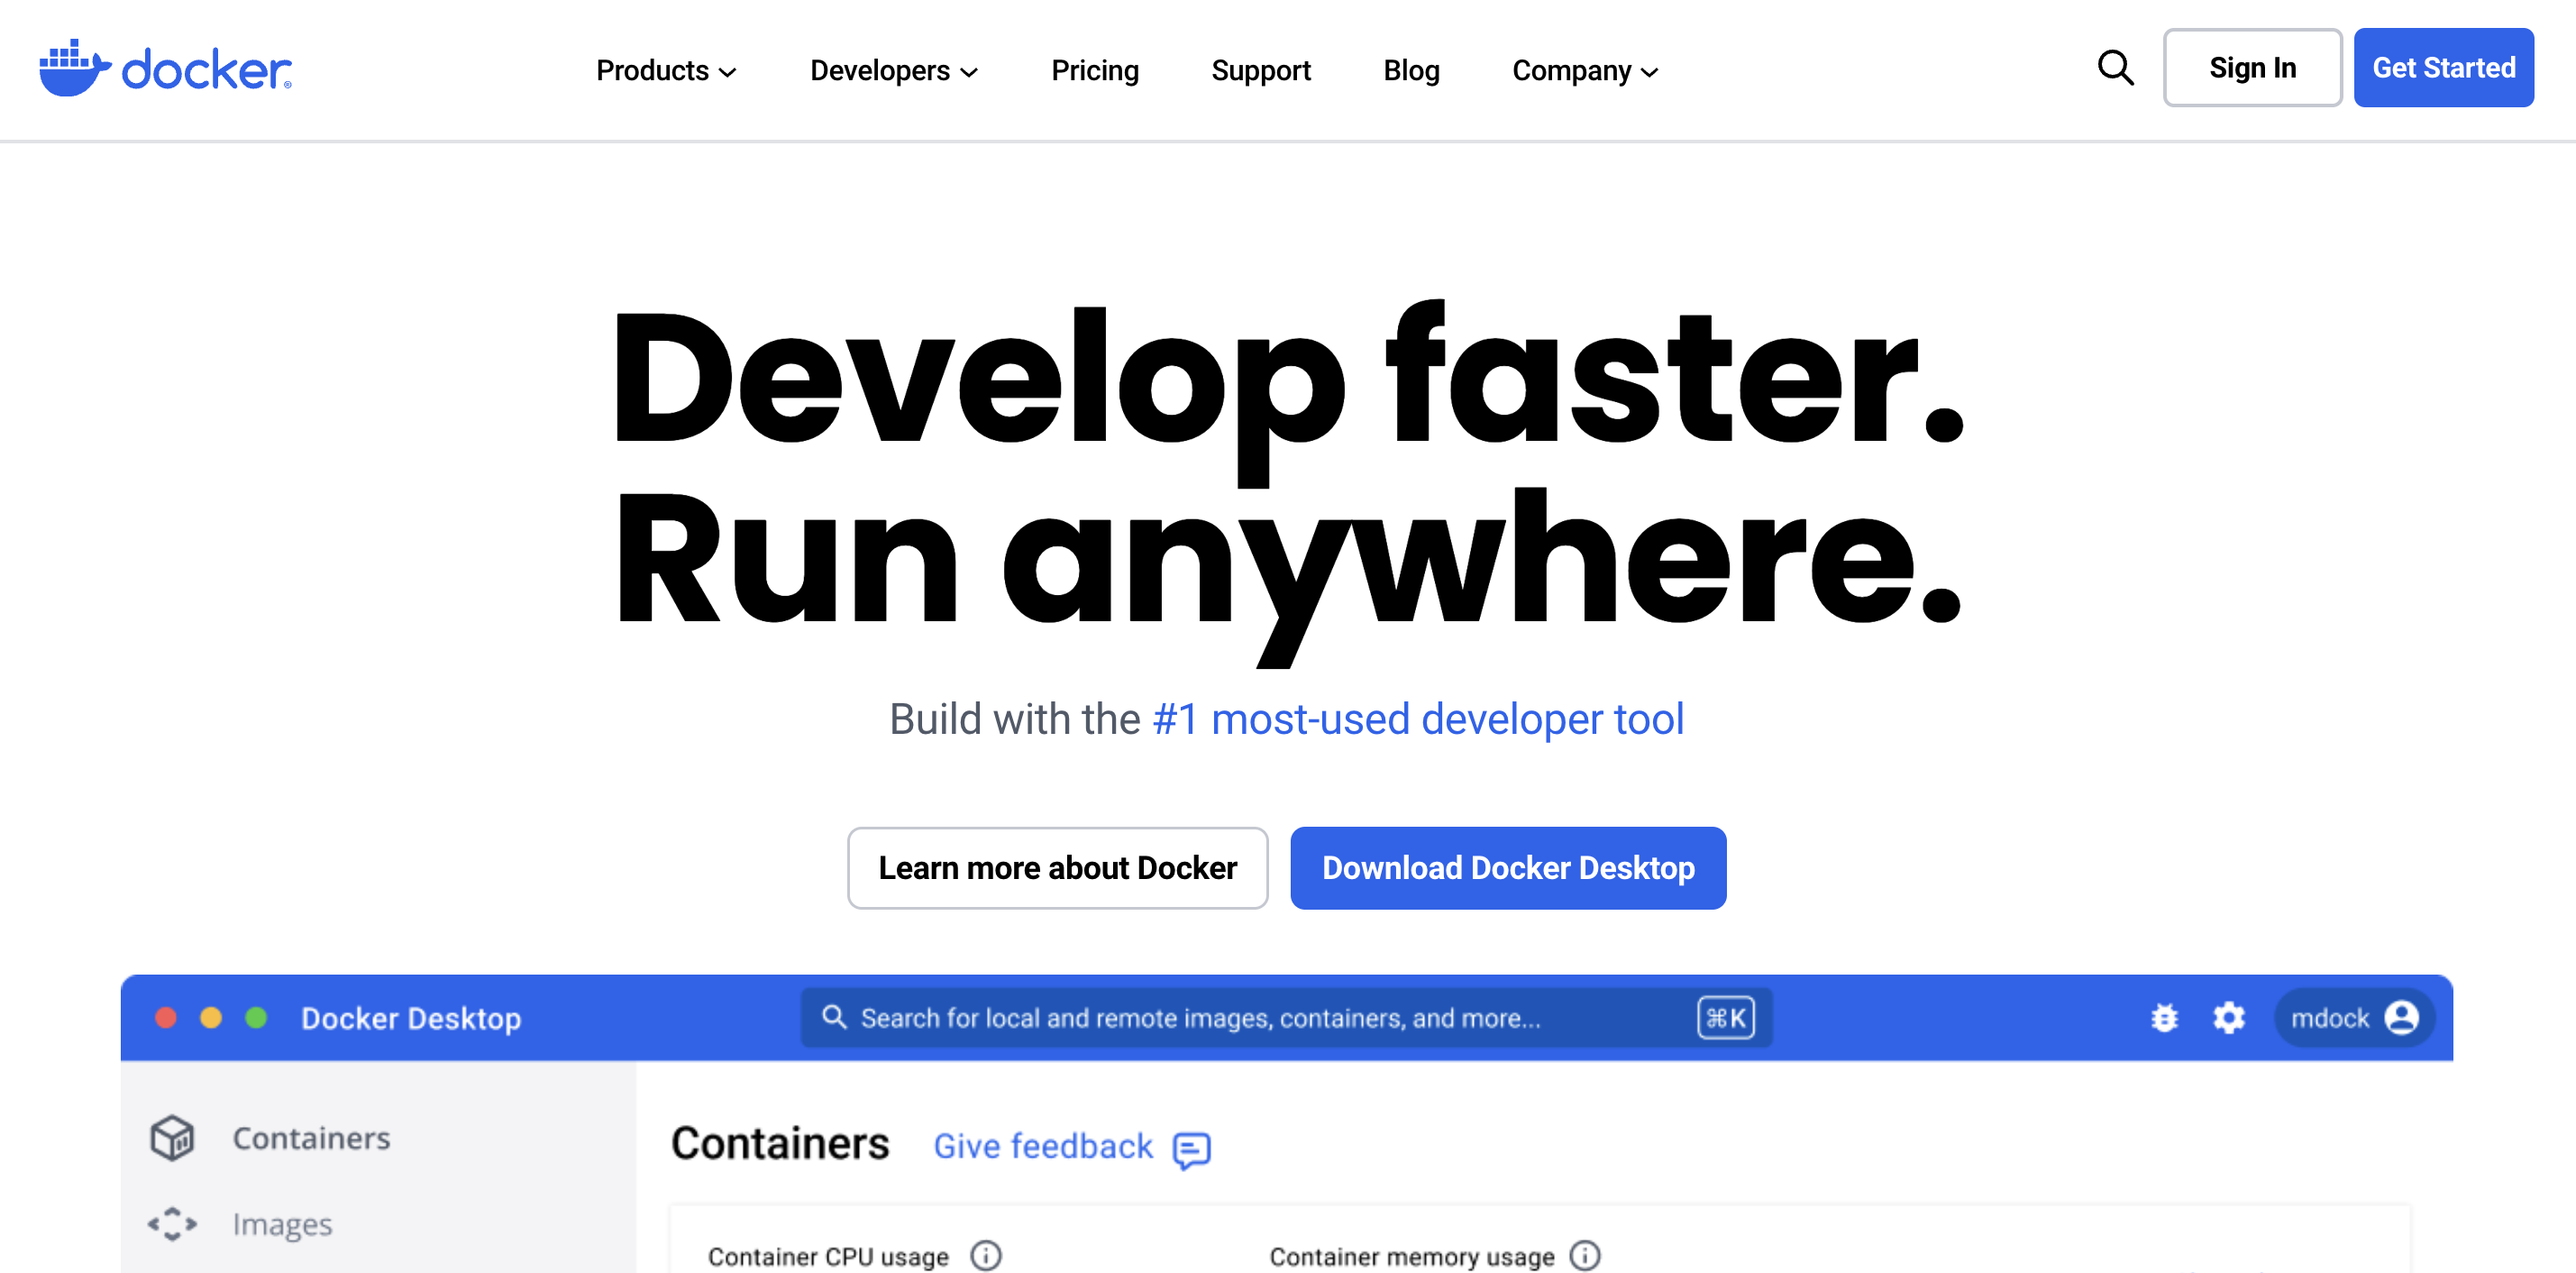Viewport: 2576px width, 1273px height.
Task: Click the Container memory usage label
Action: [x=1412, y=1256]
